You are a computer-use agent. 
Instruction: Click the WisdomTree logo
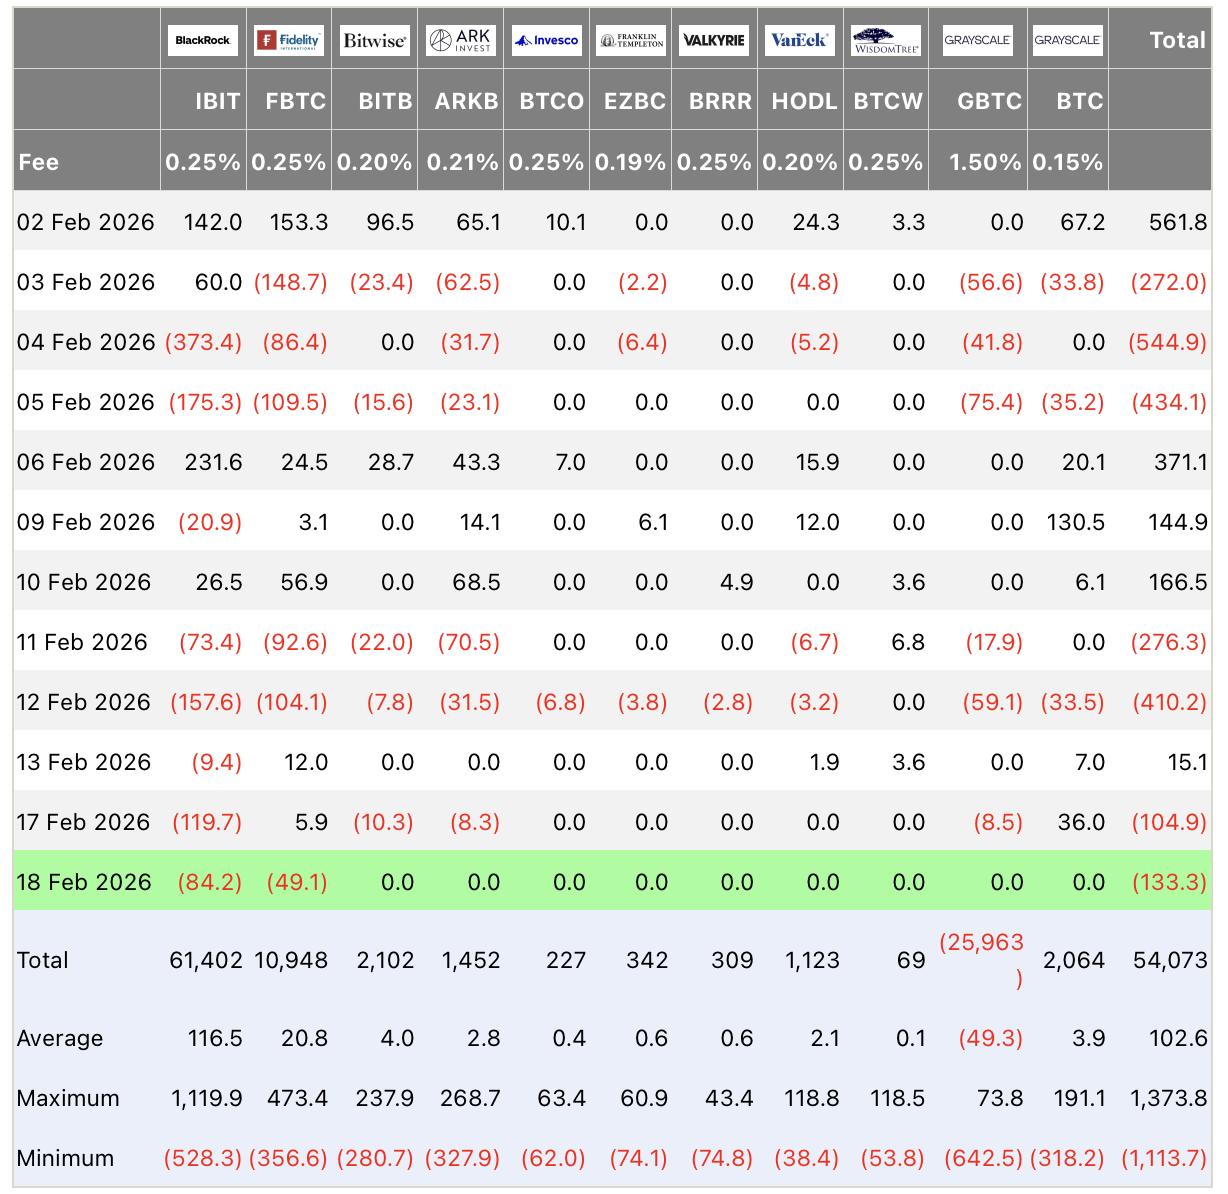pyautogui.click(x=886, y=40)
